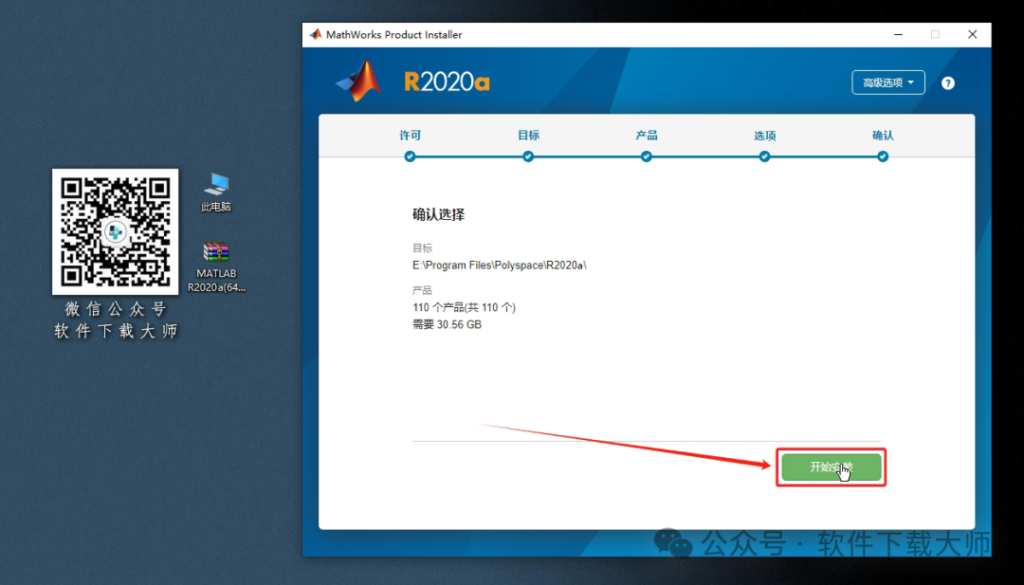Select the 产品 step checkmark icon
Screen dimensions: 1024x585
click(646, 156)
